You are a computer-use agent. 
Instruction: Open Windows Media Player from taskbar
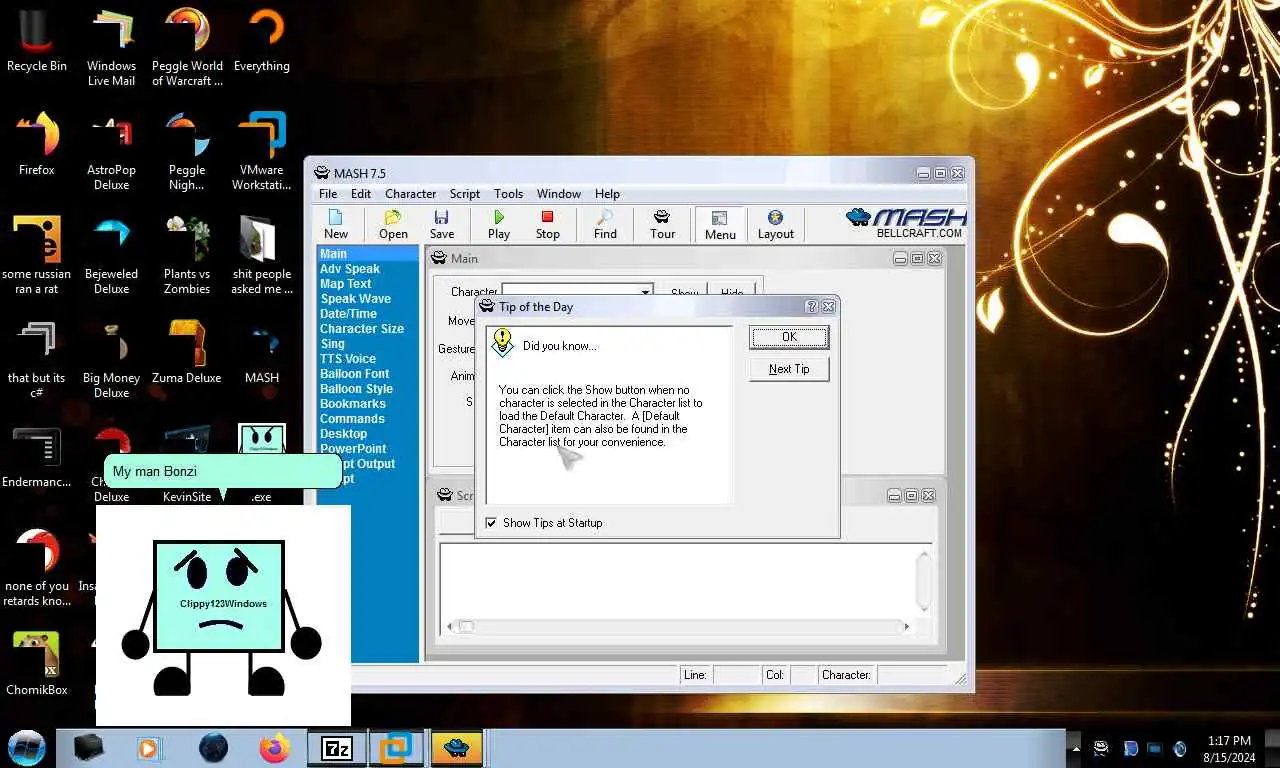click(x=149, y=747)
